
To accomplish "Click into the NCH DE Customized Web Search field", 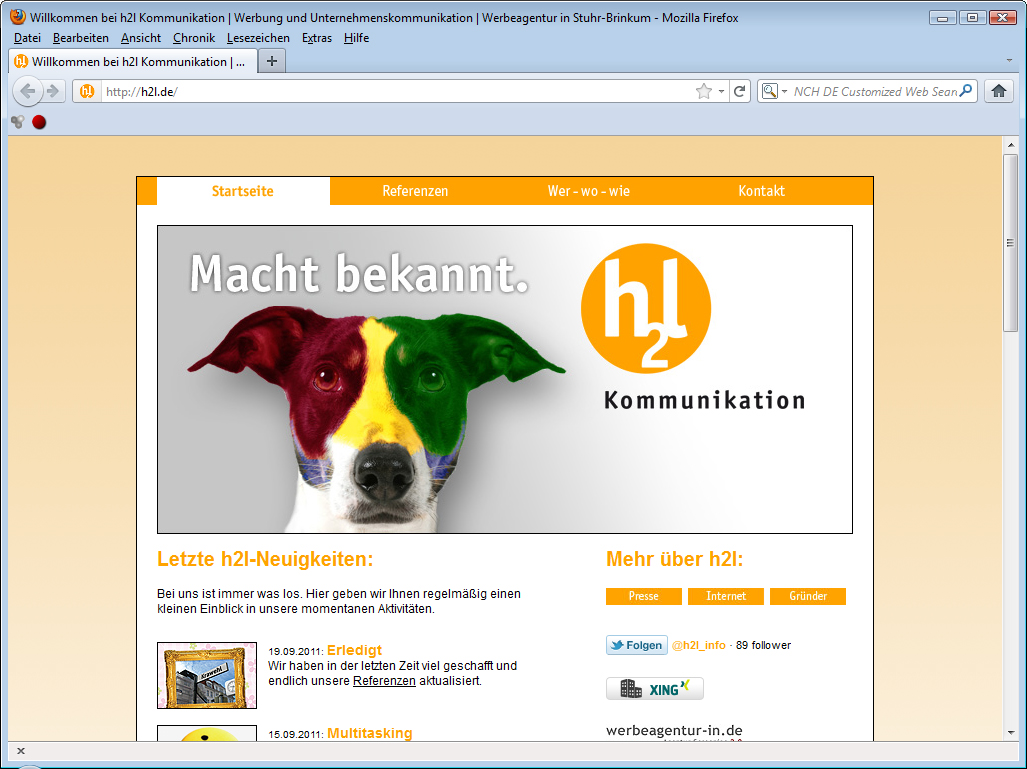I will pos(875,91).
